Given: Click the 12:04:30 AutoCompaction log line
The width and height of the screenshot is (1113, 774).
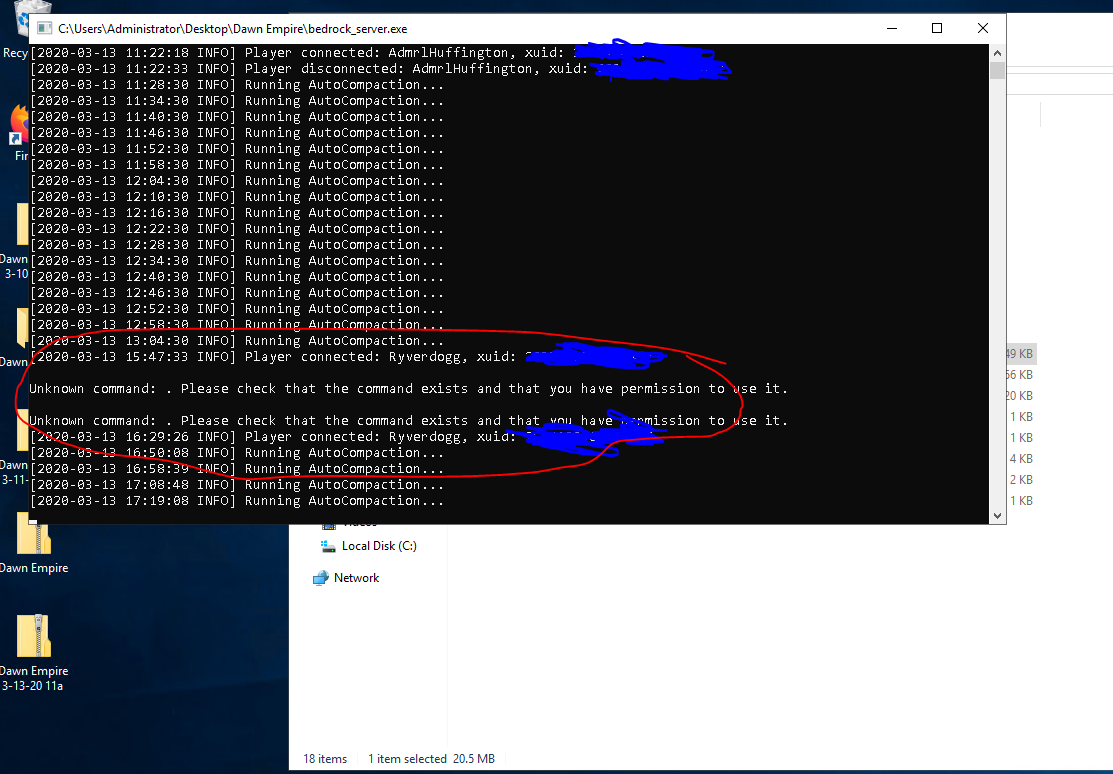Looking at the screenshot, I should (237, 181).
